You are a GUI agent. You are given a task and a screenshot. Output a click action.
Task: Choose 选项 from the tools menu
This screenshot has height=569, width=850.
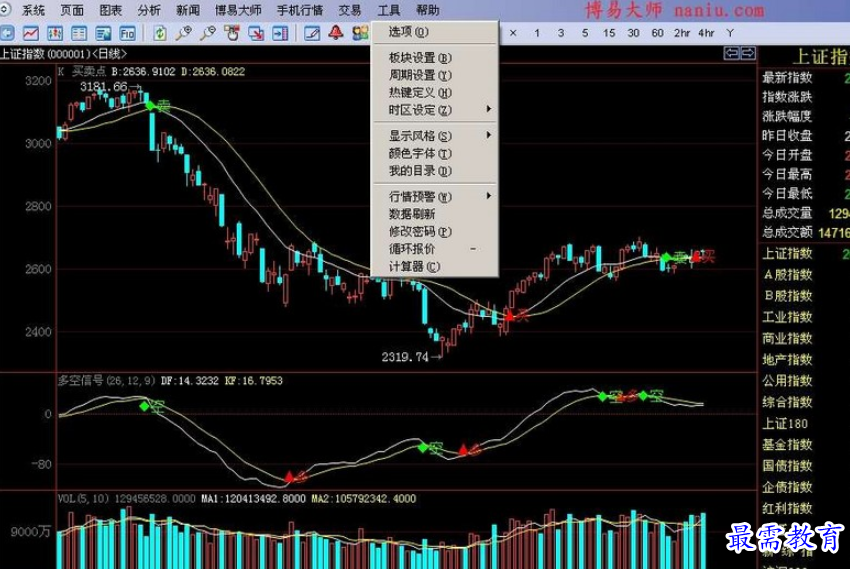pos(434,32)
